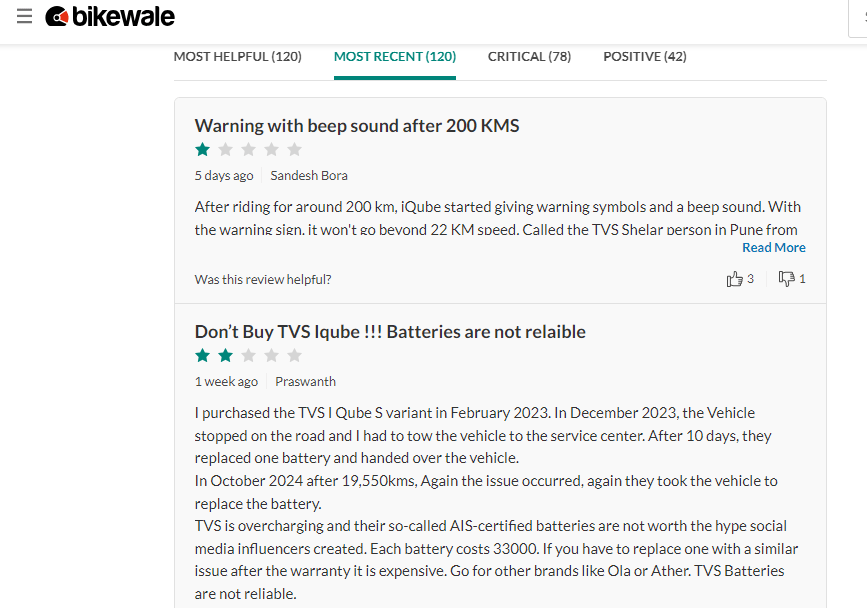Image resolution: width=867 pixels, height=608 pixels.
Task: Open the 'Don't Buy TVS Iqube' review title
Action: point(390,332)
